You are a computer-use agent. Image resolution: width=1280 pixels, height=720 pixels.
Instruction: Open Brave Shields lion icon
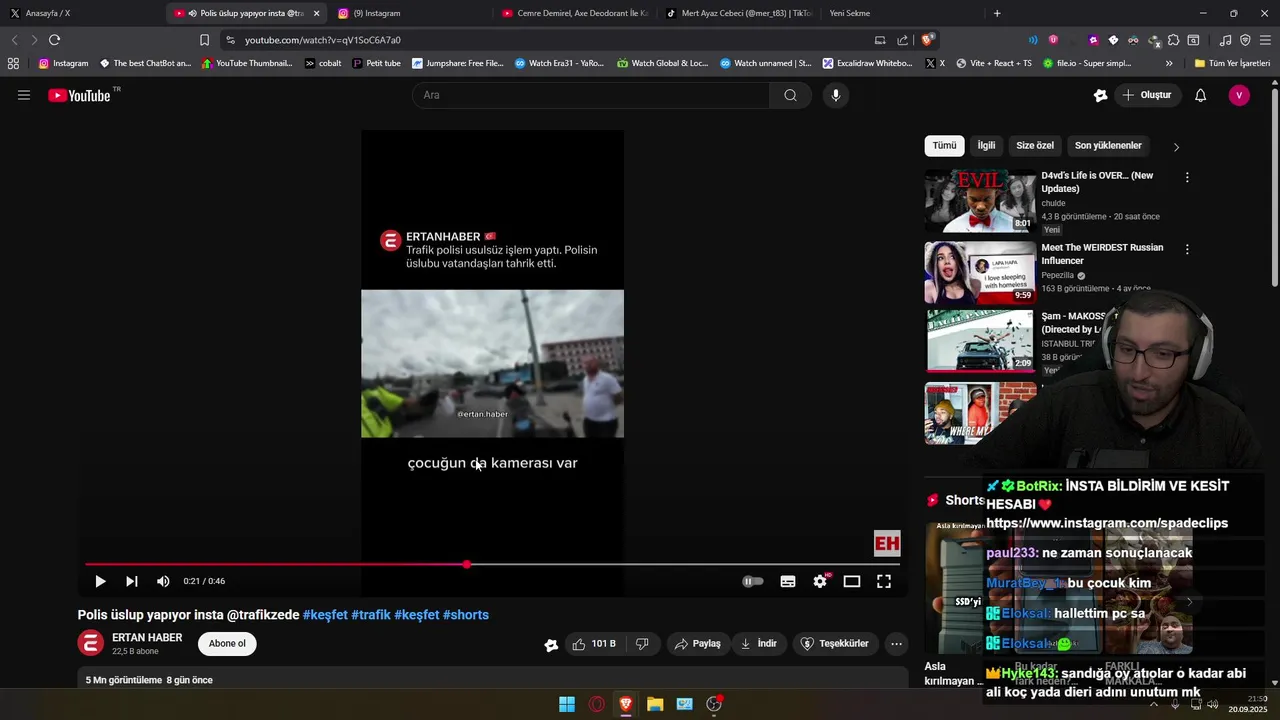(928, 40)
